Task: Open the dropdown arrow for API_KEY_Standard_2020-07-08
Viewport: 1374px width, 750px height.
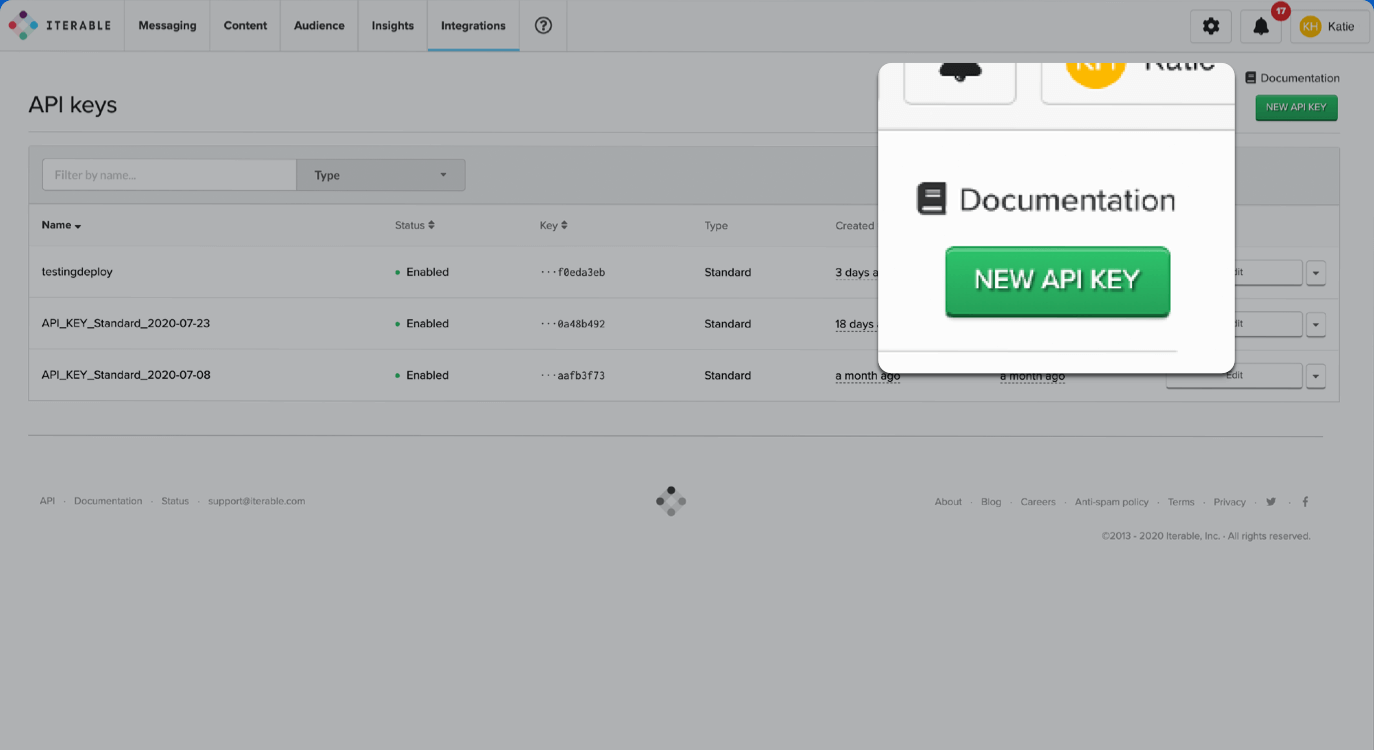Action: coord(1316,376)
